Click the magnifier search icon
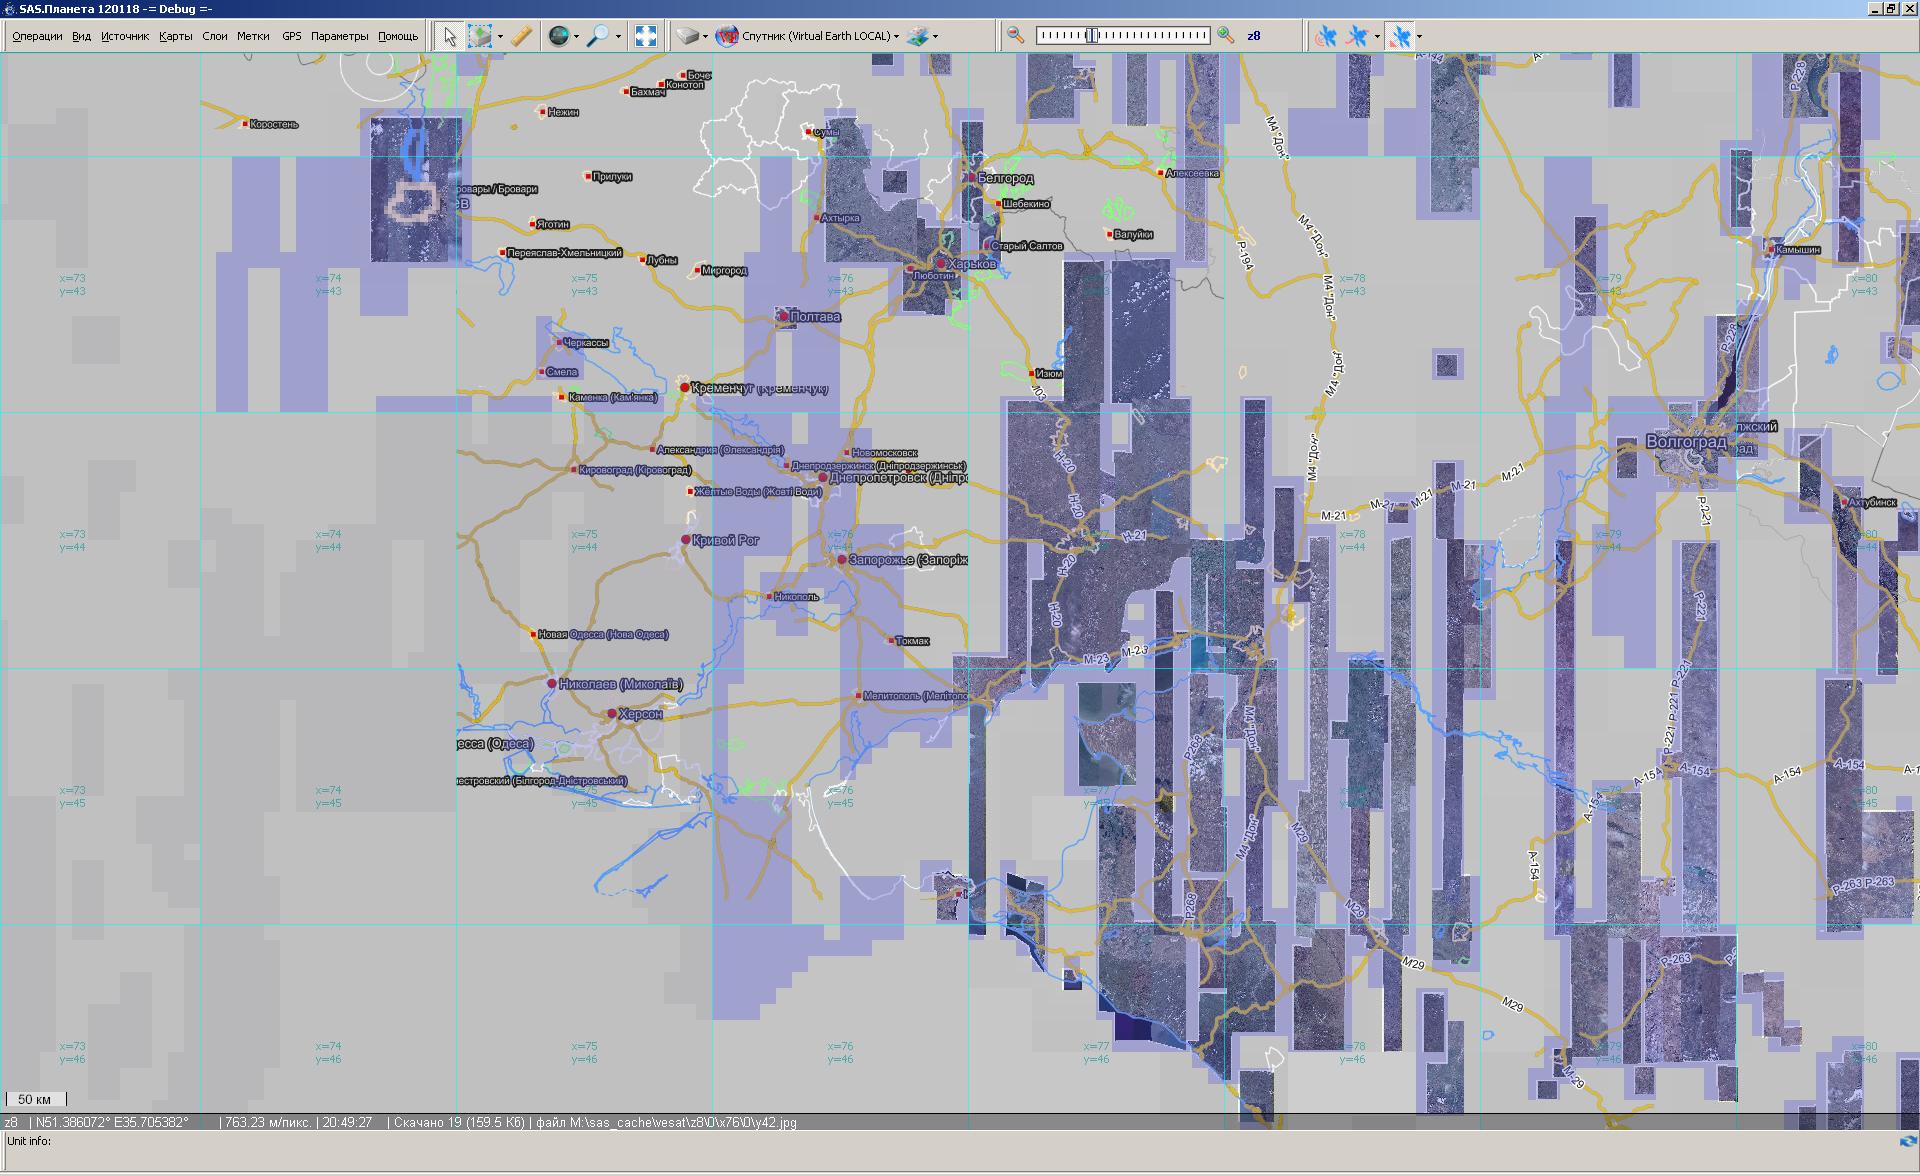 tap(597, 36)
